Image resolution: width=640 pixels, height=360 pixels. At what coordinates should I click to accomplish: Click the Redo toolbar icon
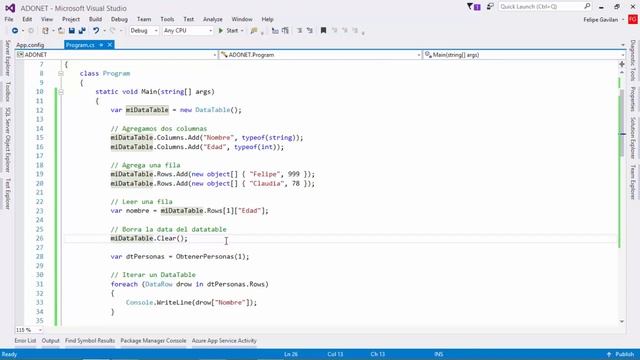coord(113,31)
